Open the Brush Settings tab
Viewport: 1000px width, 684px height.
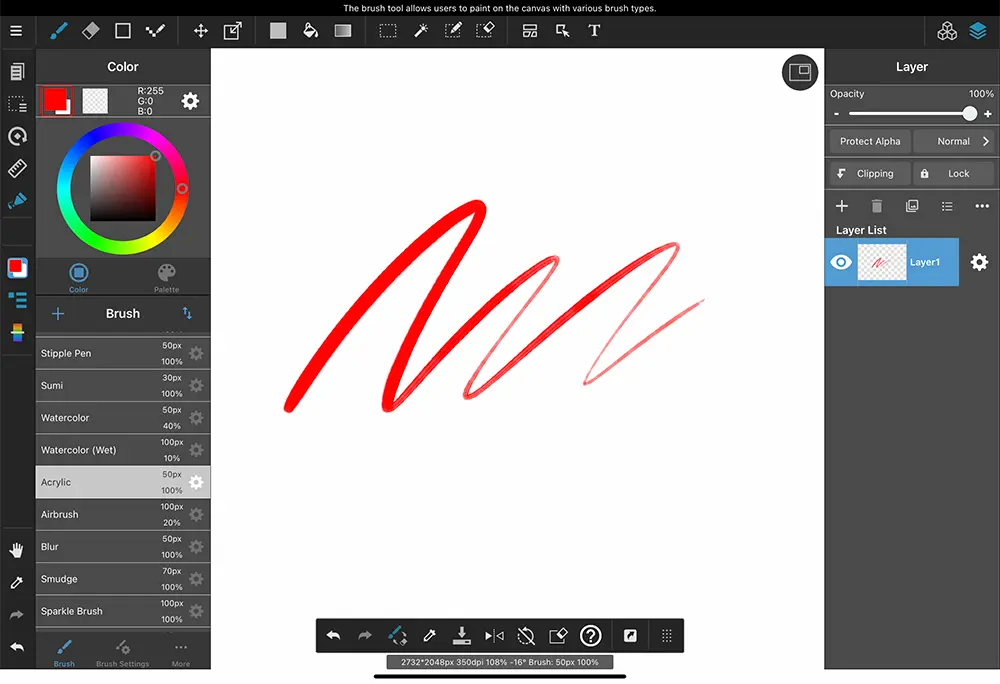click(x=122, y=651)
